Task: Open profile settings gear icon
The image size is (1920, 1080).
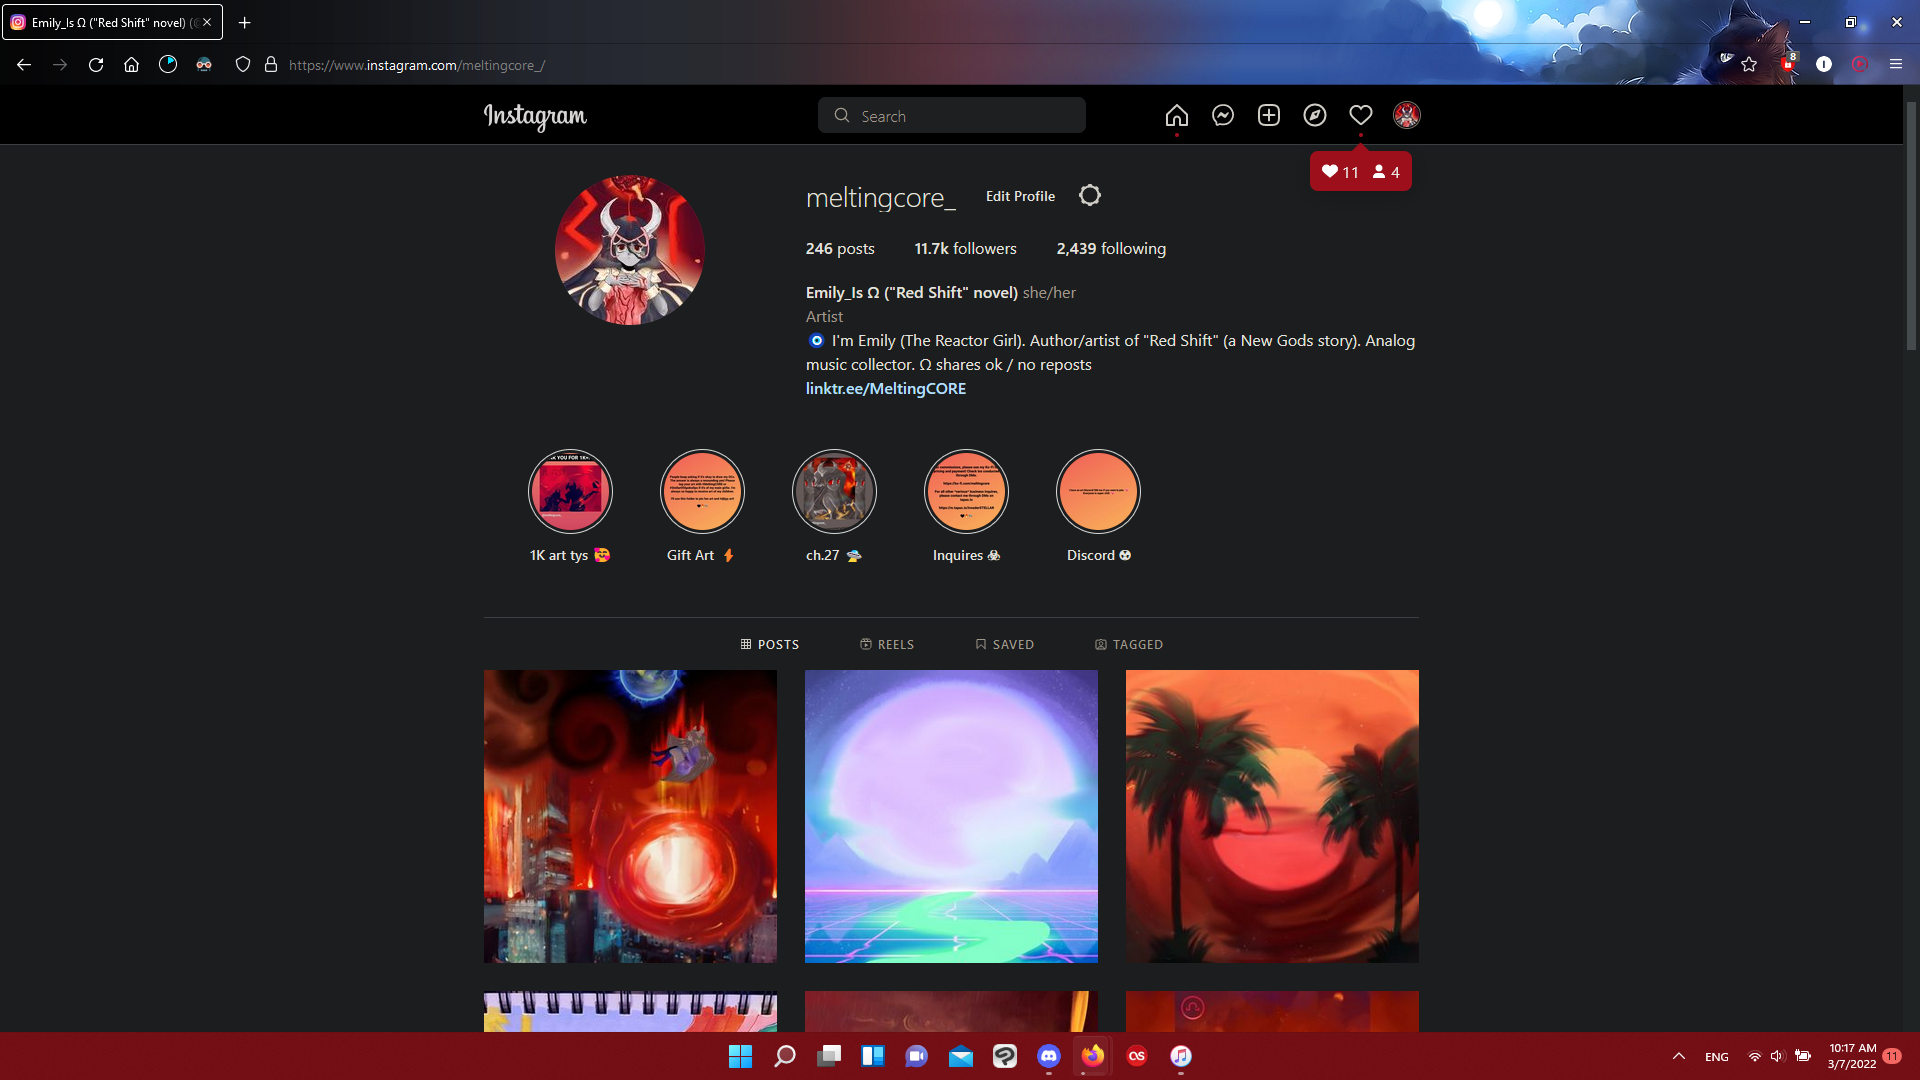Action: 1089,196
